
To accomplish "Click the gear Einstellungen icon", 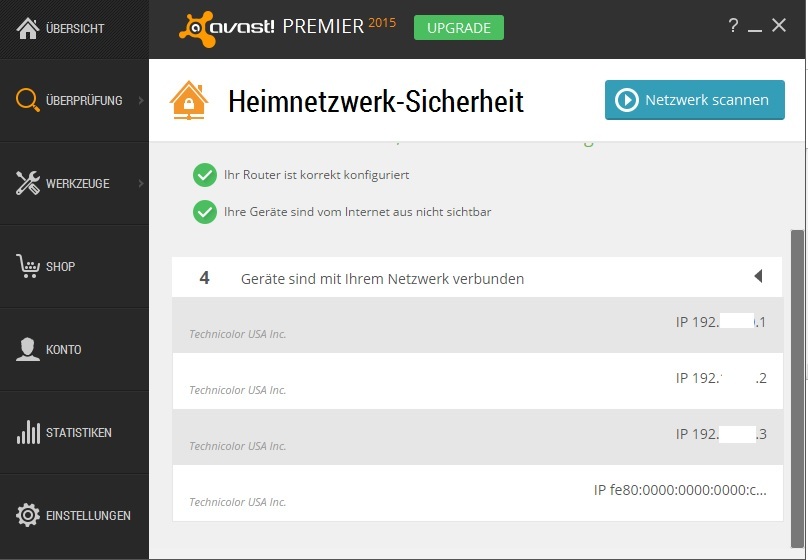I will tap(27, 515).
